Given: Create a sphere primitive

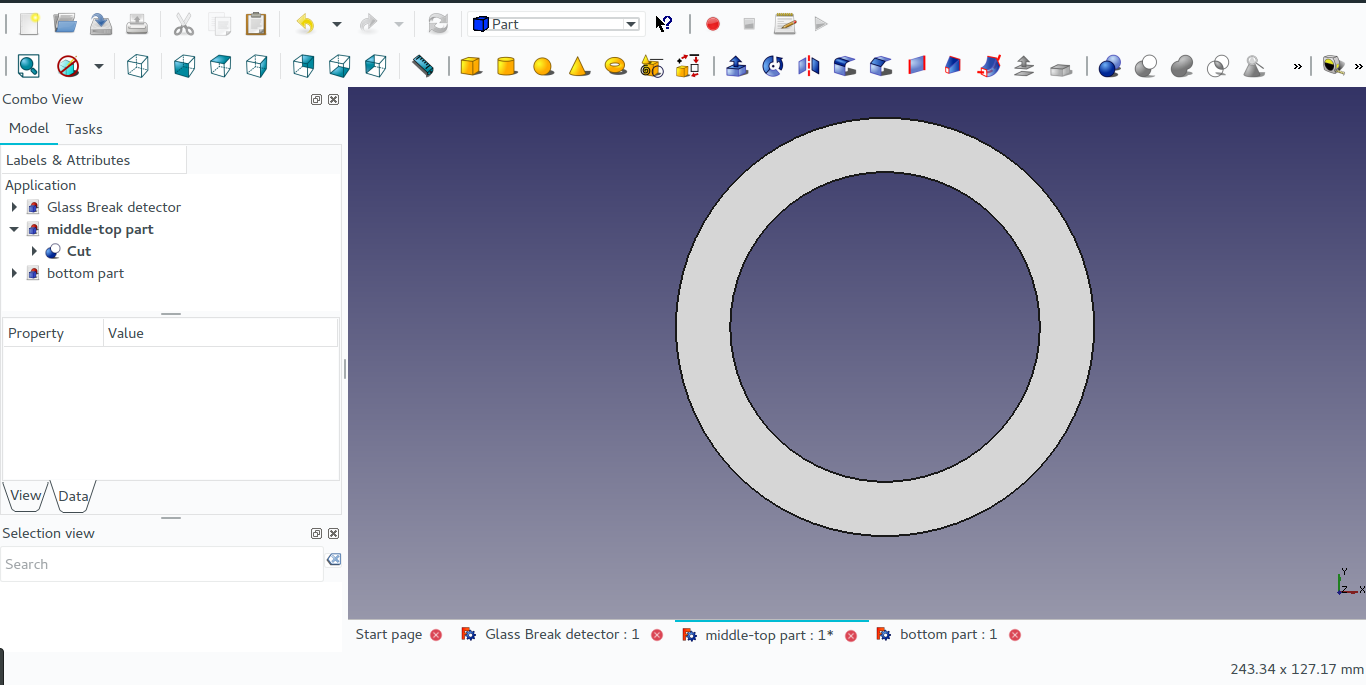Looking at the screenshot, I should tap(543, 66).
